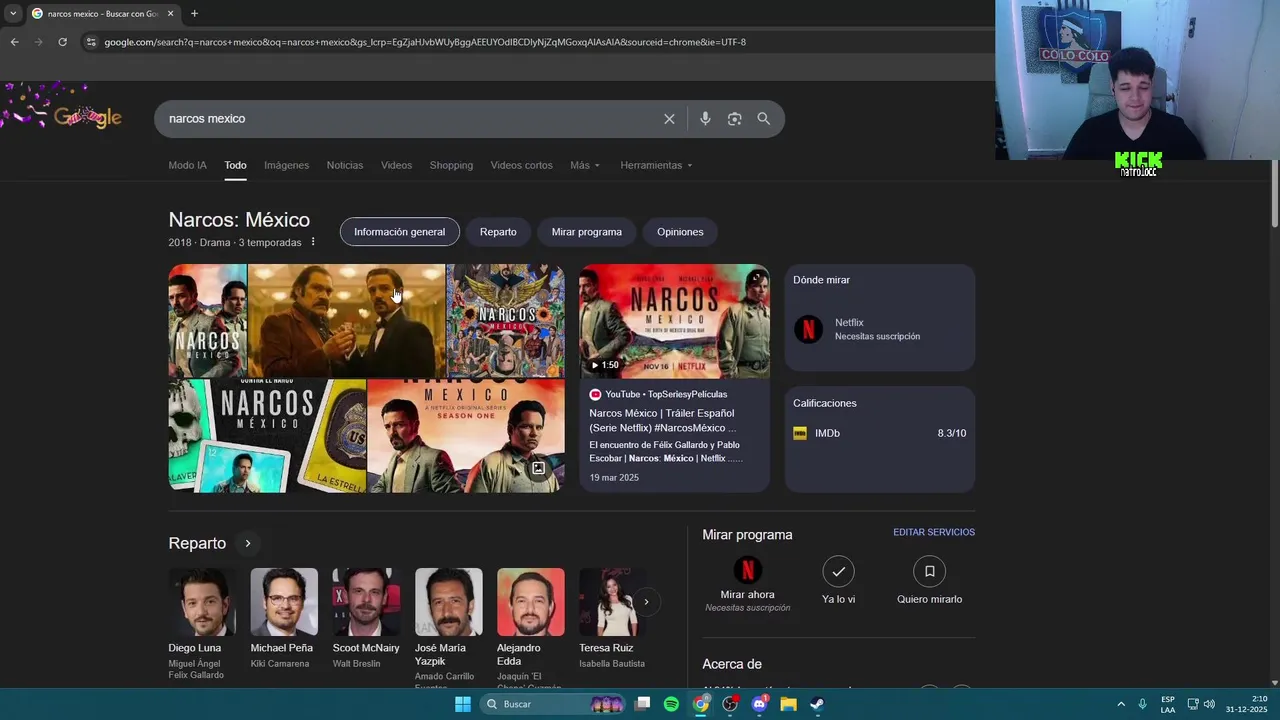The image size is (1280, 720).
Task: Switch to the Modo IA tab
Action: pos(187,165)
